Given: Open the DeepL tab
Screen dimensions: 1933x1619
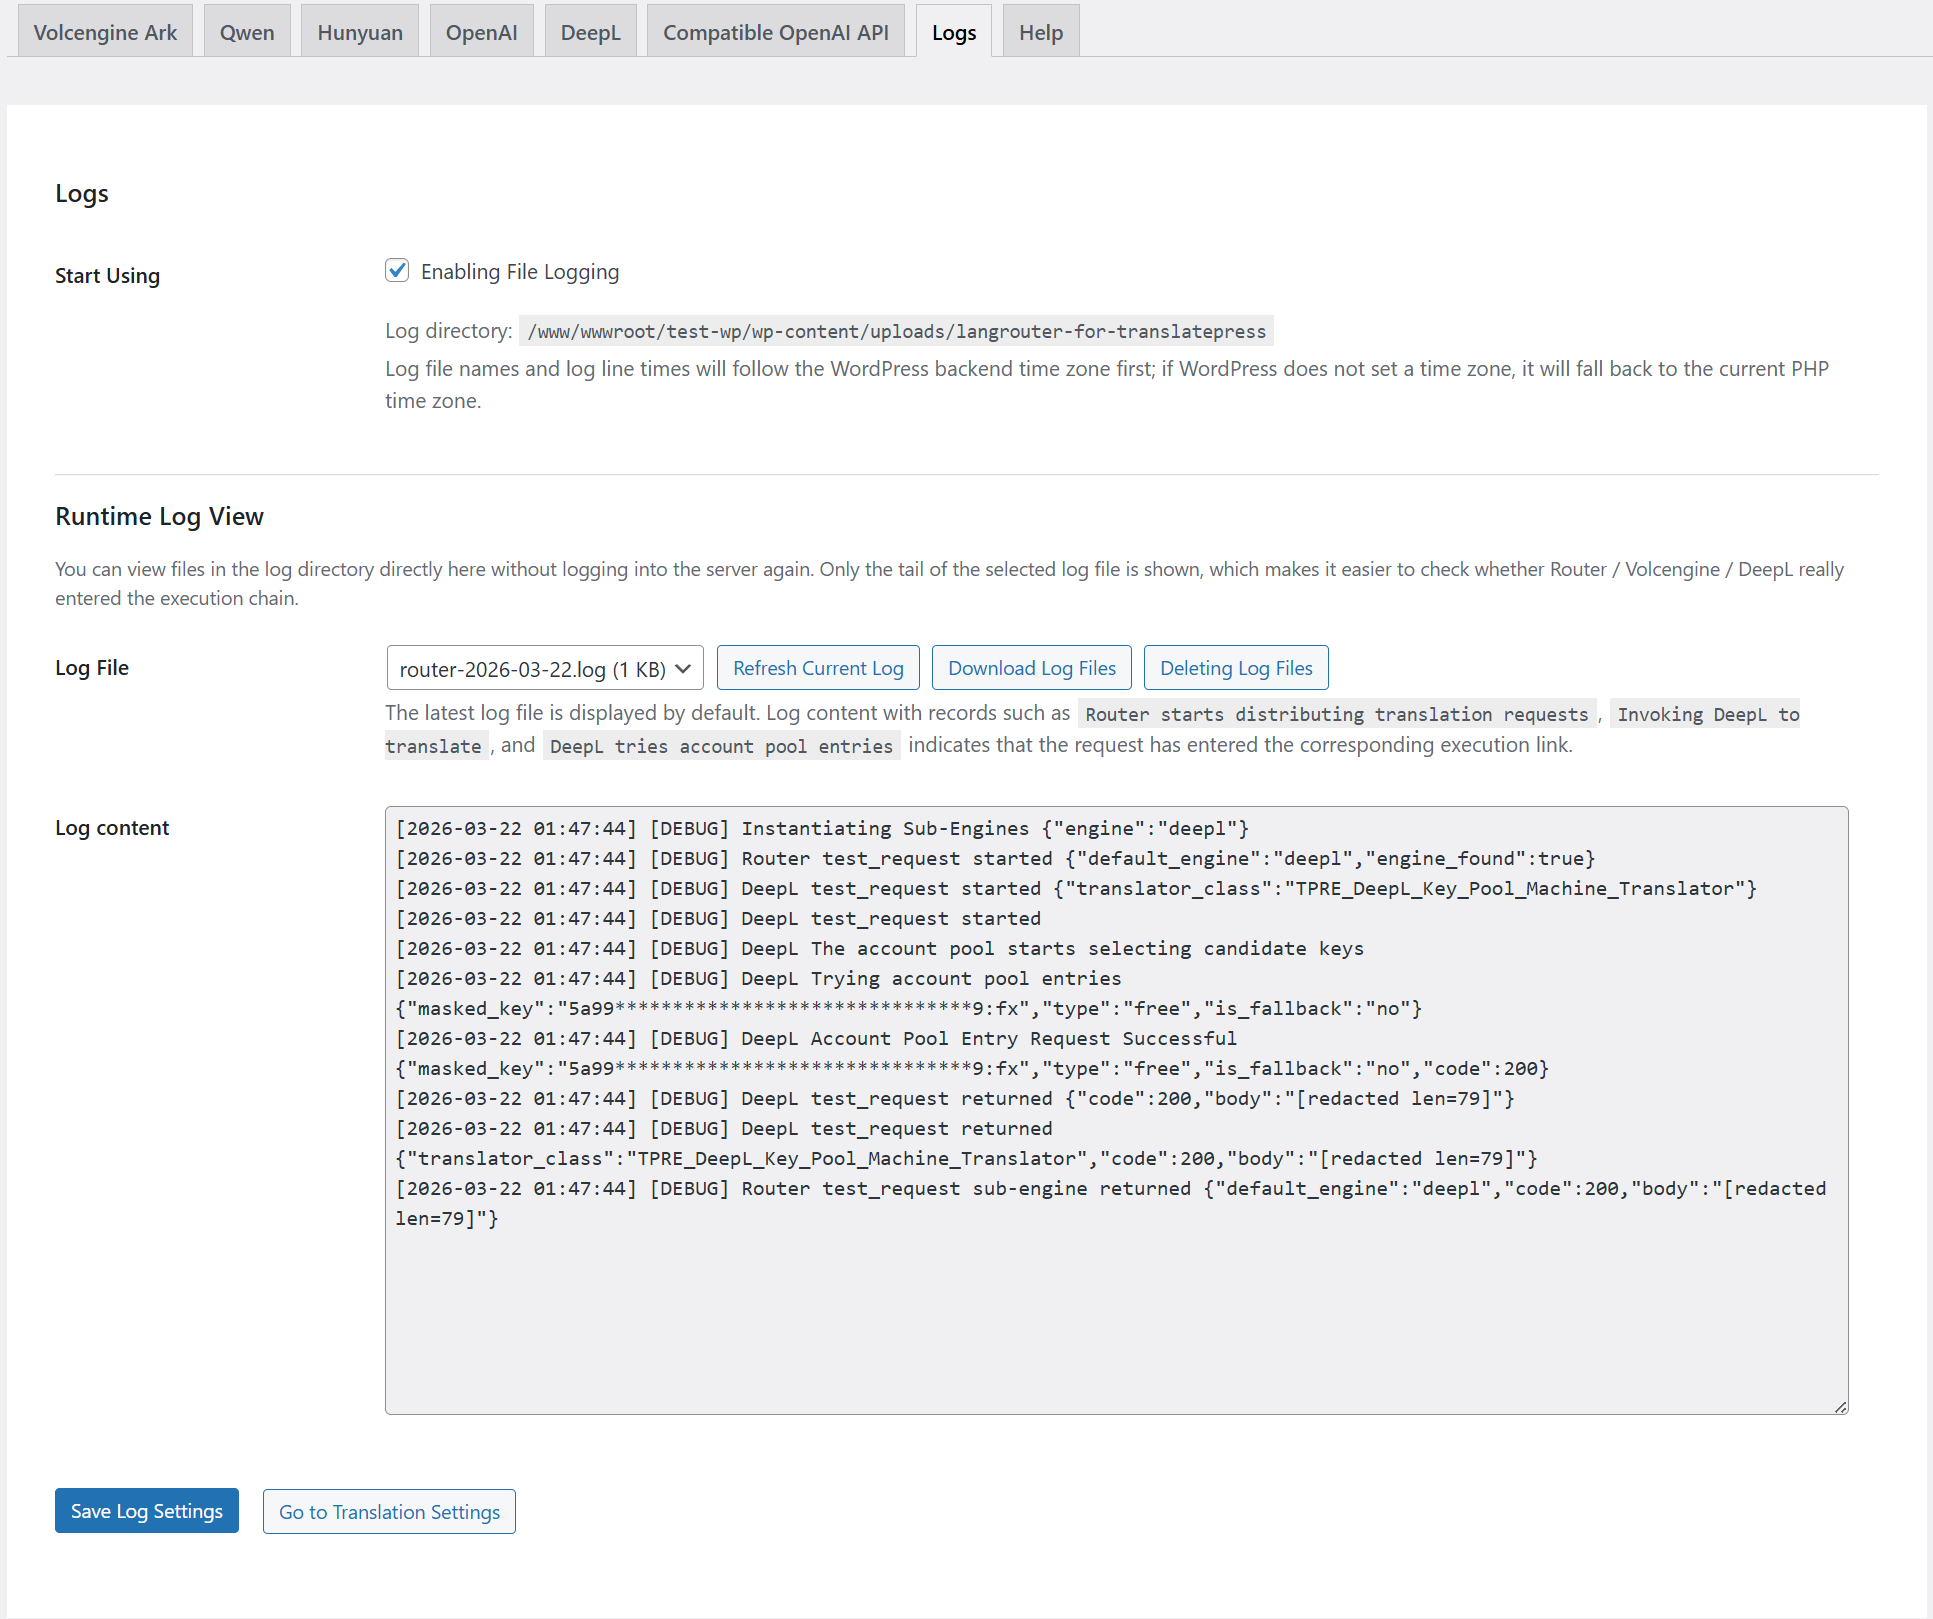Looking at the screenshot, I should click(x=591, y=31).
